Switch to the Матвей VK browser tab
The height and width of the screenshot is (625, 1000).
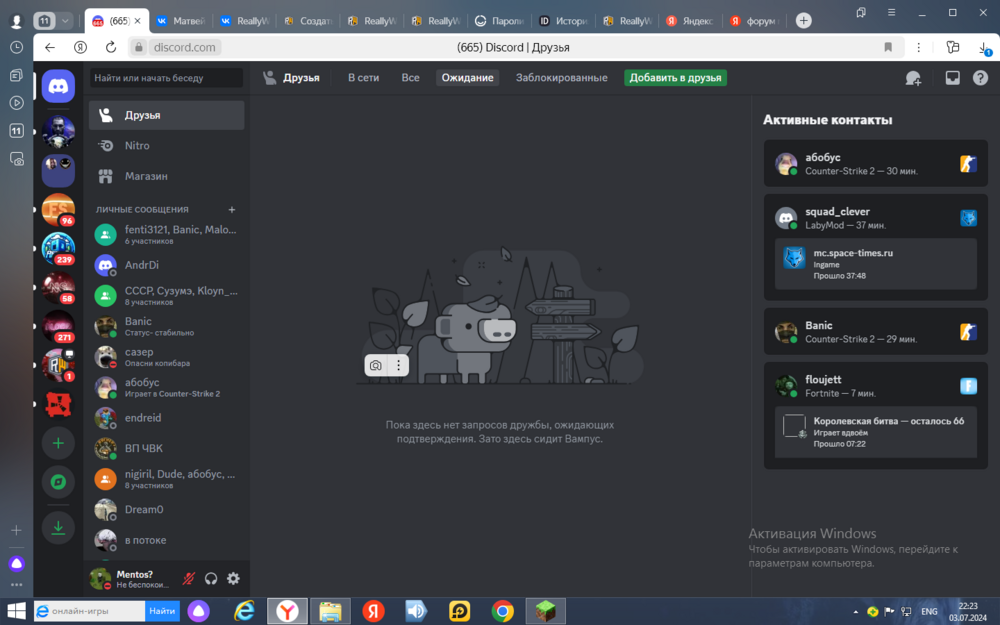point(181,21)
